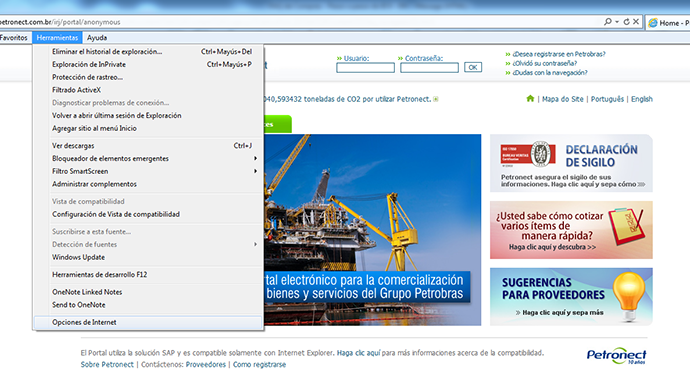The width and height of the screenshot is (690, 392).
Task: Close the Herramientas menu header
Action: pos(57,38)
